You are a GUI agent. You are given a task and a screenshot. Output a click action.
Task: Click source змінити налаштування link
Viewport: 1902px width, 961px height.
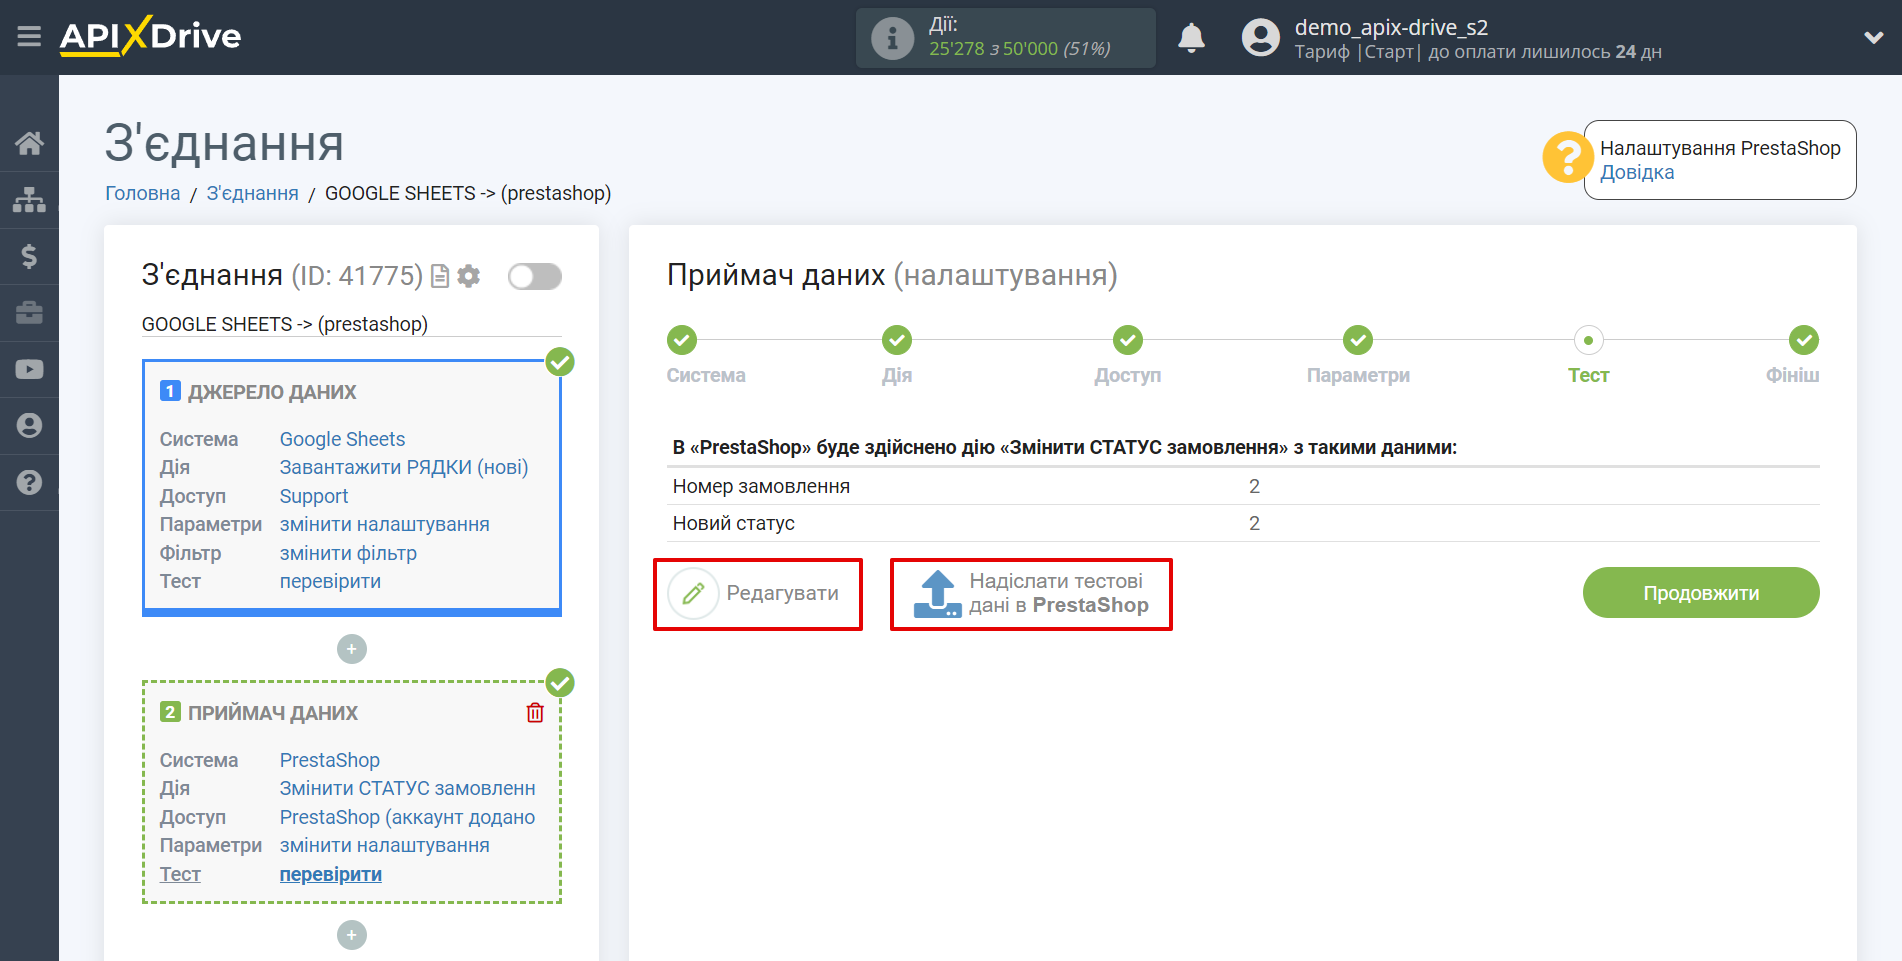point(385,524)
